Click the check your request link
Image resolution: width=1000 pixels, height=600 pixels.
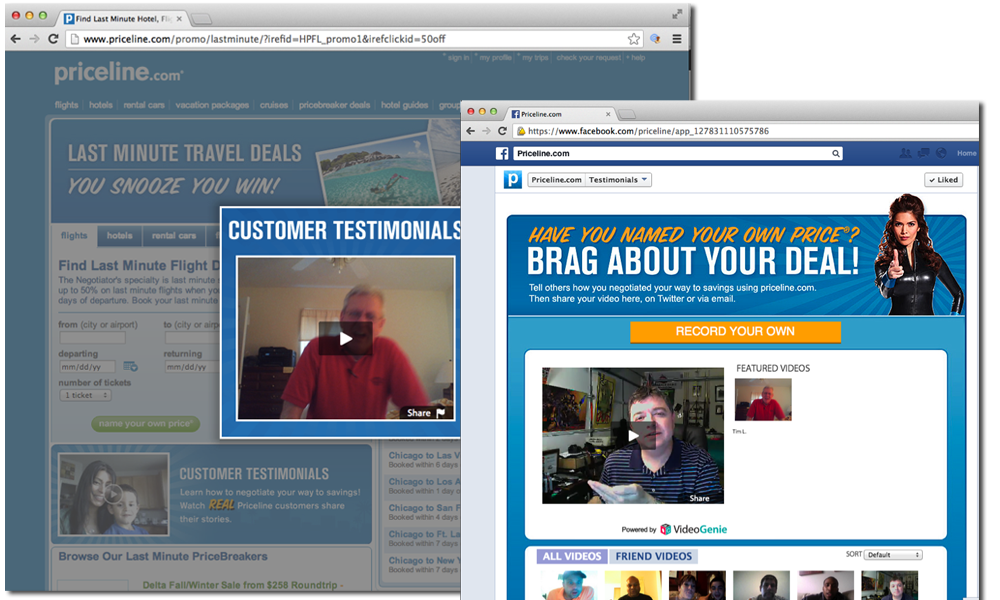pyautogui.click(x=588, y=57)
